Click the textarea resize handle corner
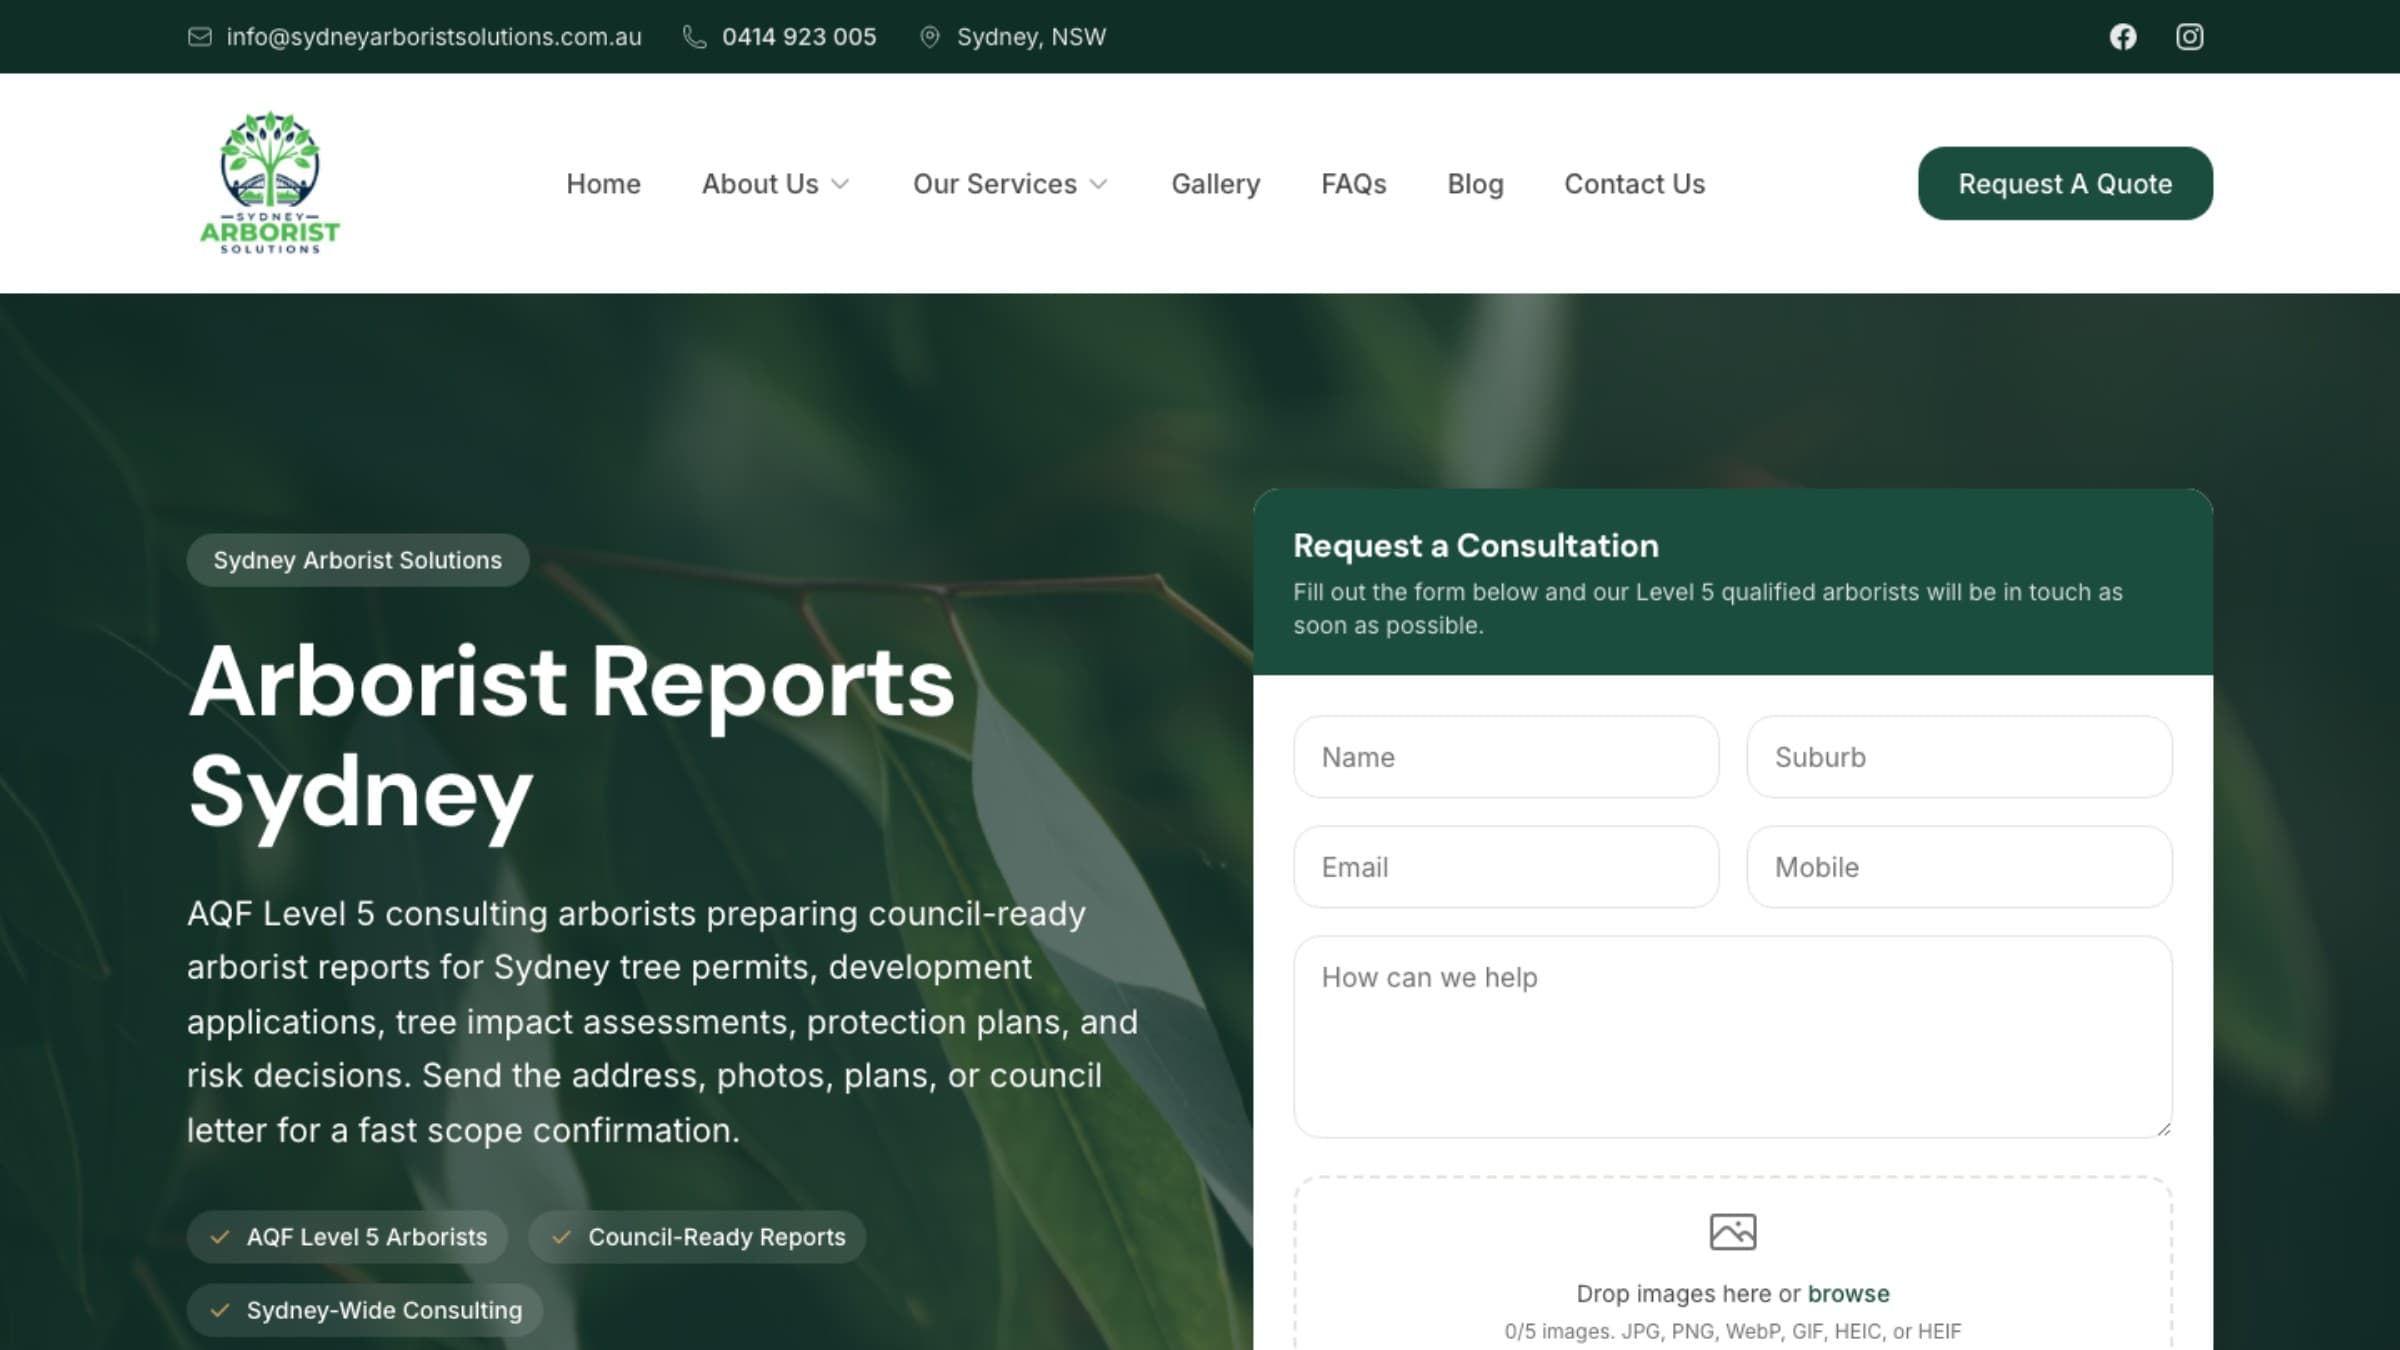The width and height of the screenshot is (2400, 1350). point(2163,1129)
